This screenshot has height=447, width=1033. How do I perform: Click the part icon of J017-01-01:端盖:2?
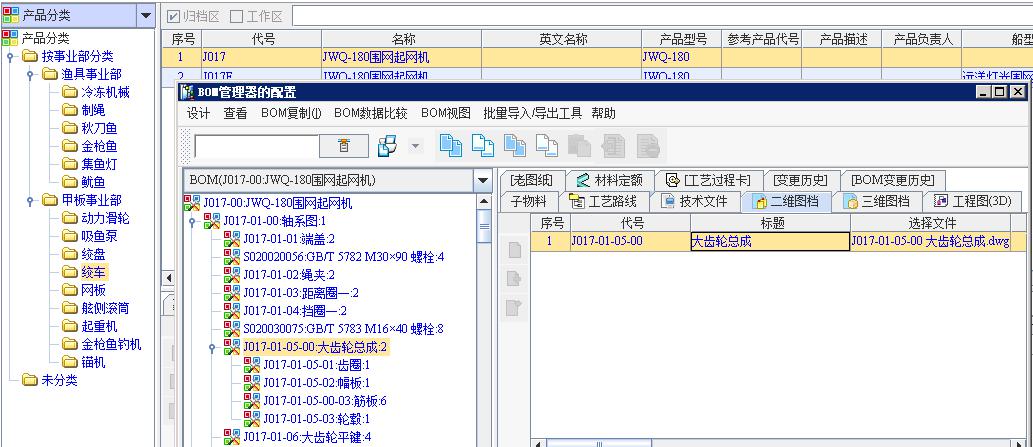(x=232, y=238)
